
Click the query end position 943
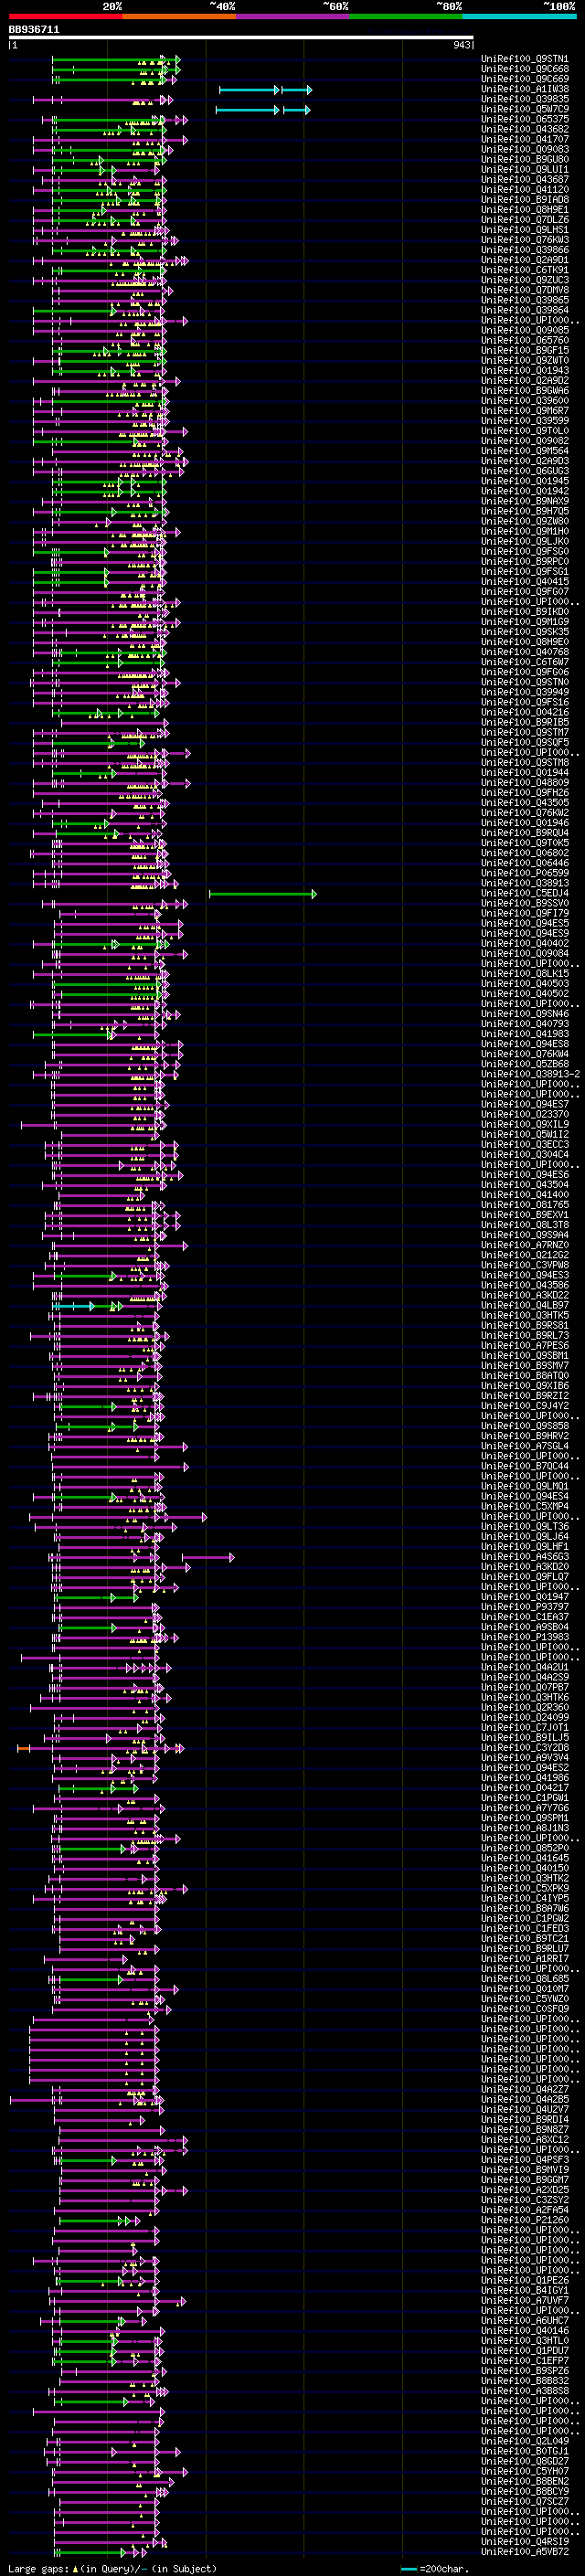[x=462, y=45]
